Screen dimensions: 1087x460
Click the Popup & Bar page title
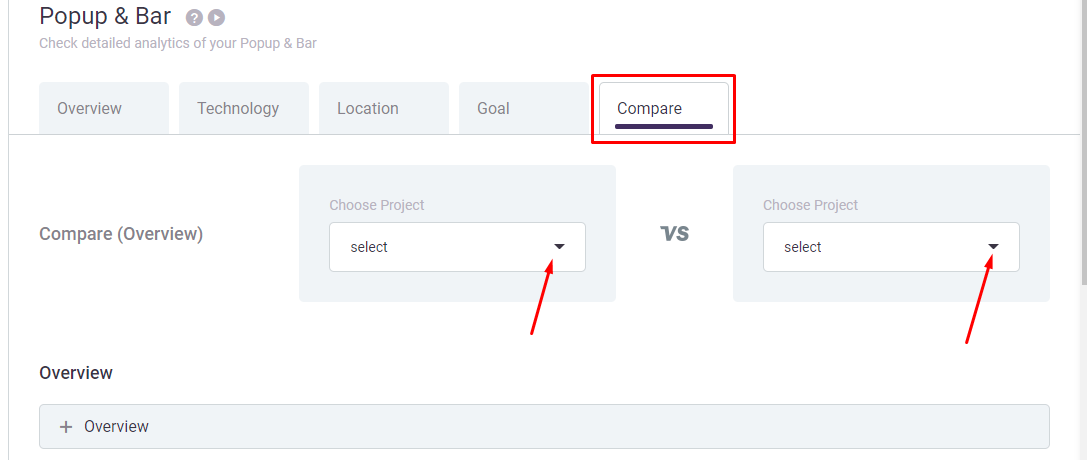click(105, 16)
